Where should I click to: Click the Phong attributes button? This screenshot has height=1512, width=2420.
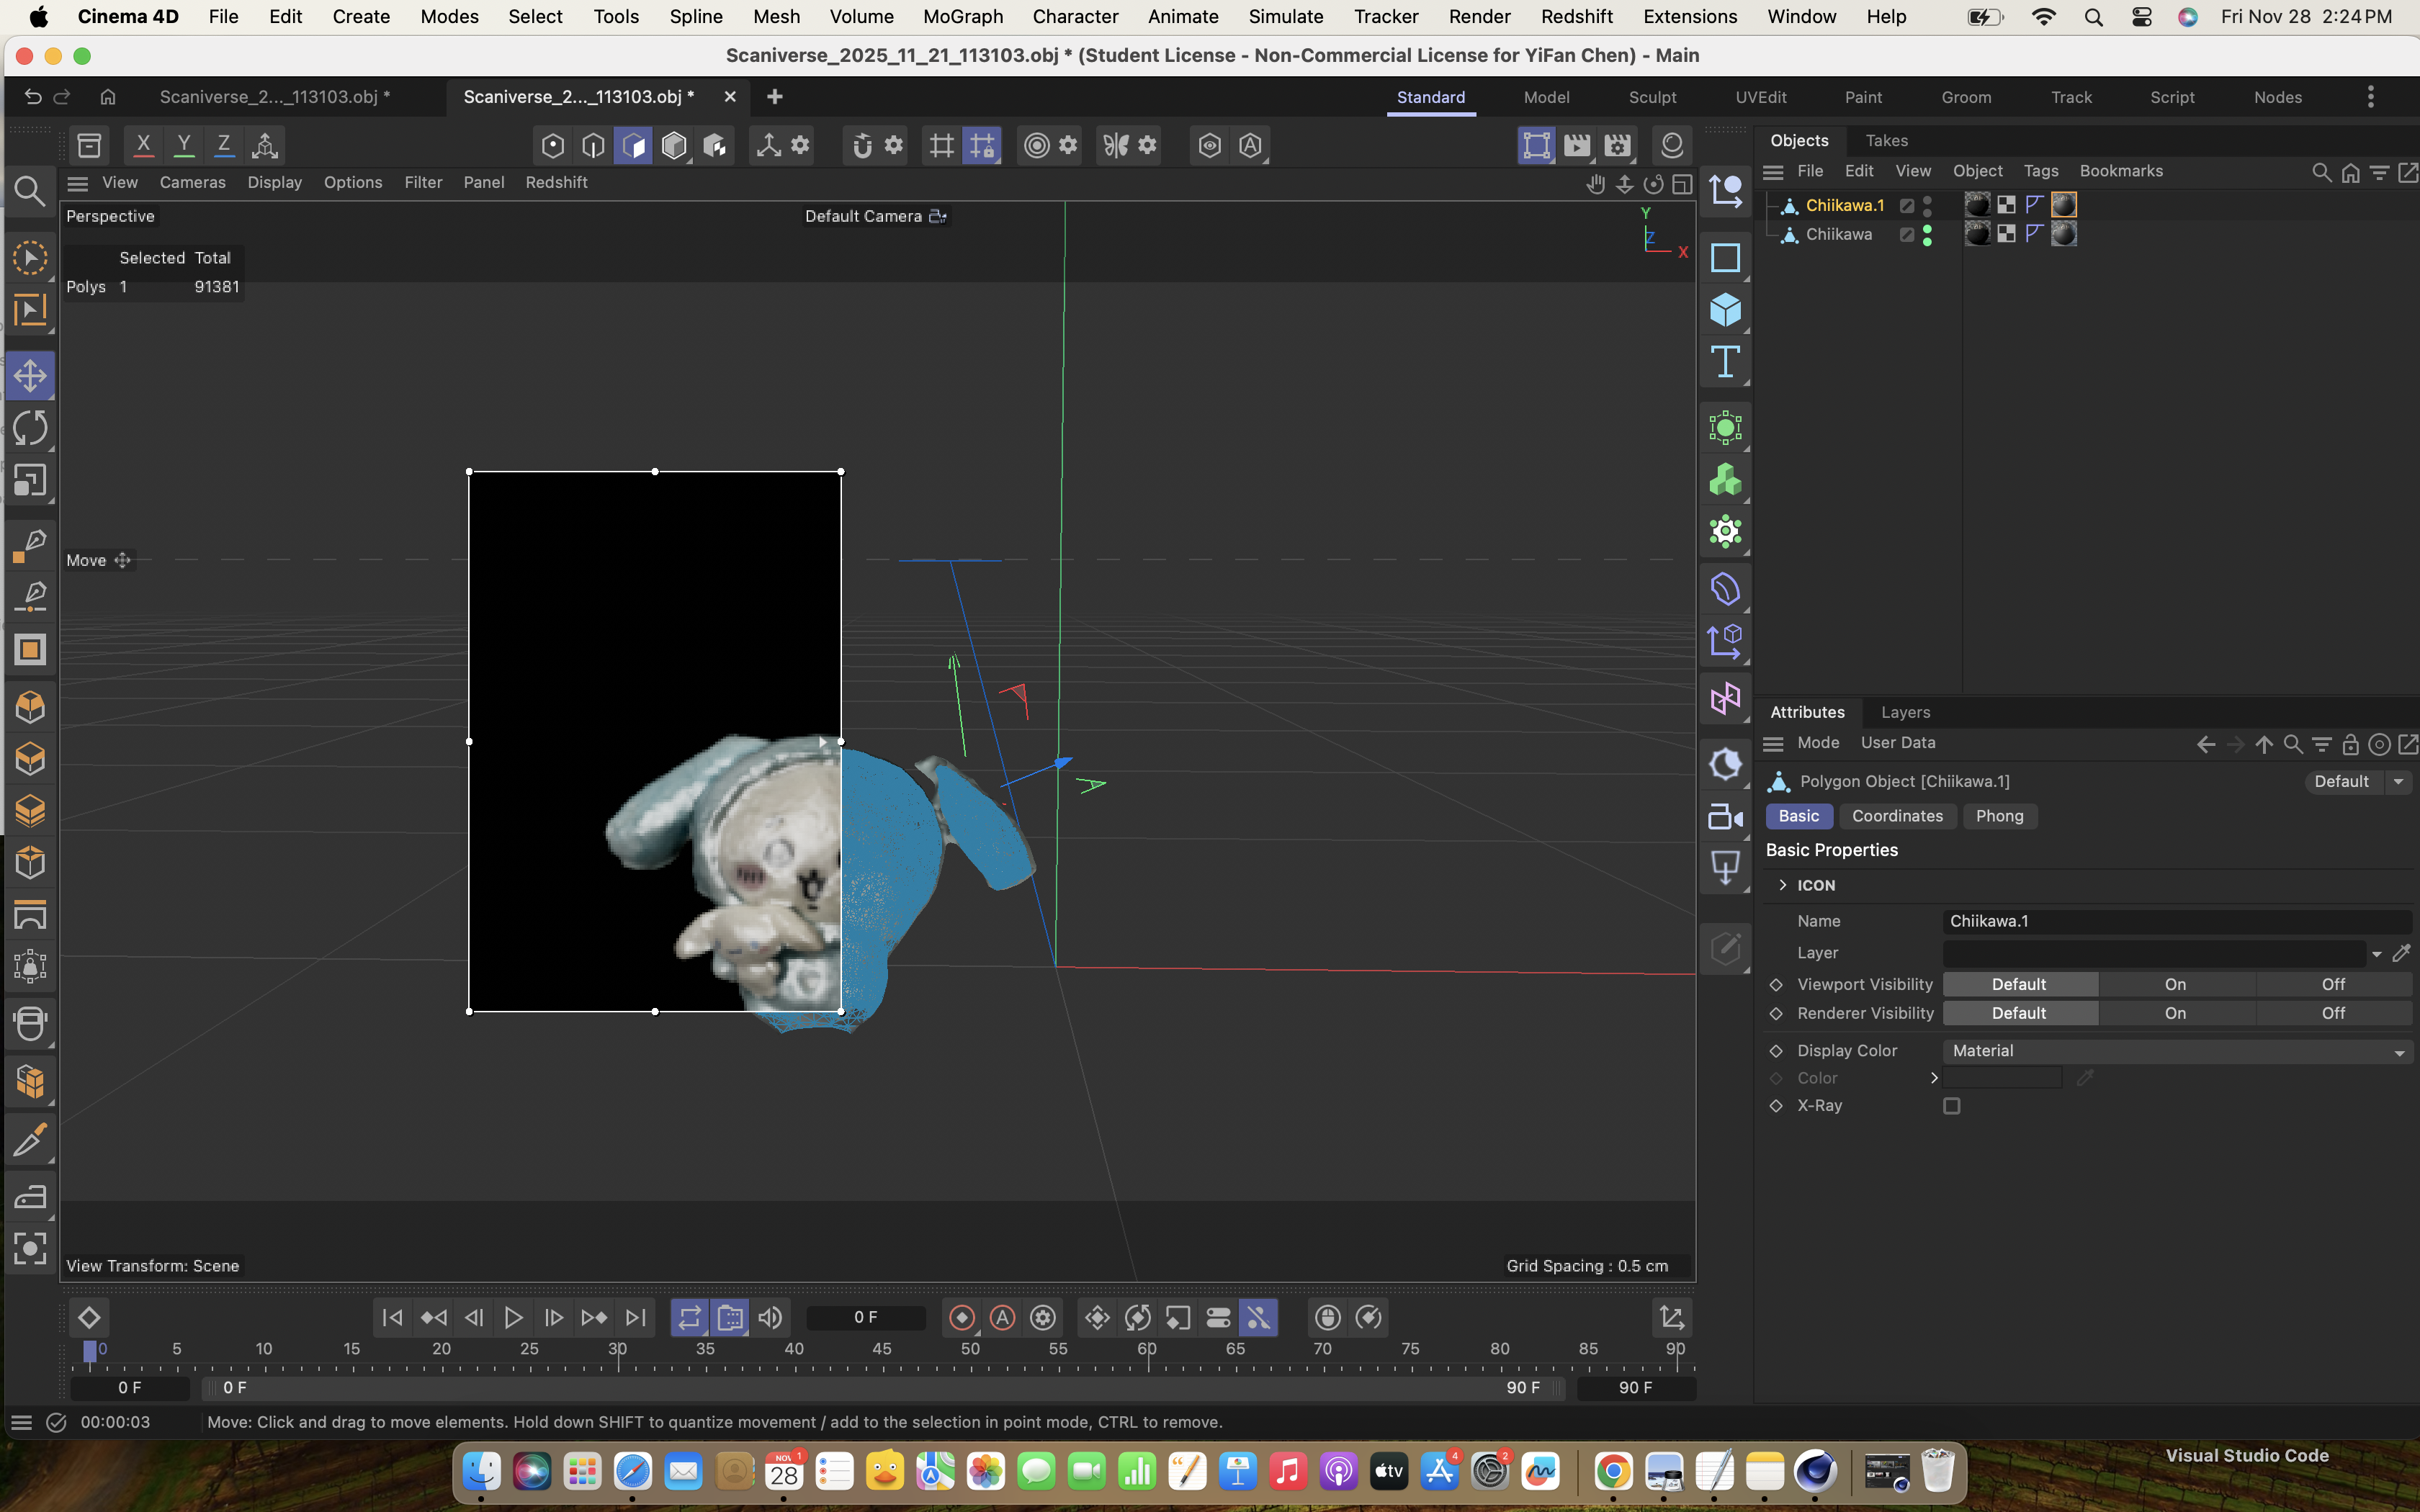[1999, 816]
